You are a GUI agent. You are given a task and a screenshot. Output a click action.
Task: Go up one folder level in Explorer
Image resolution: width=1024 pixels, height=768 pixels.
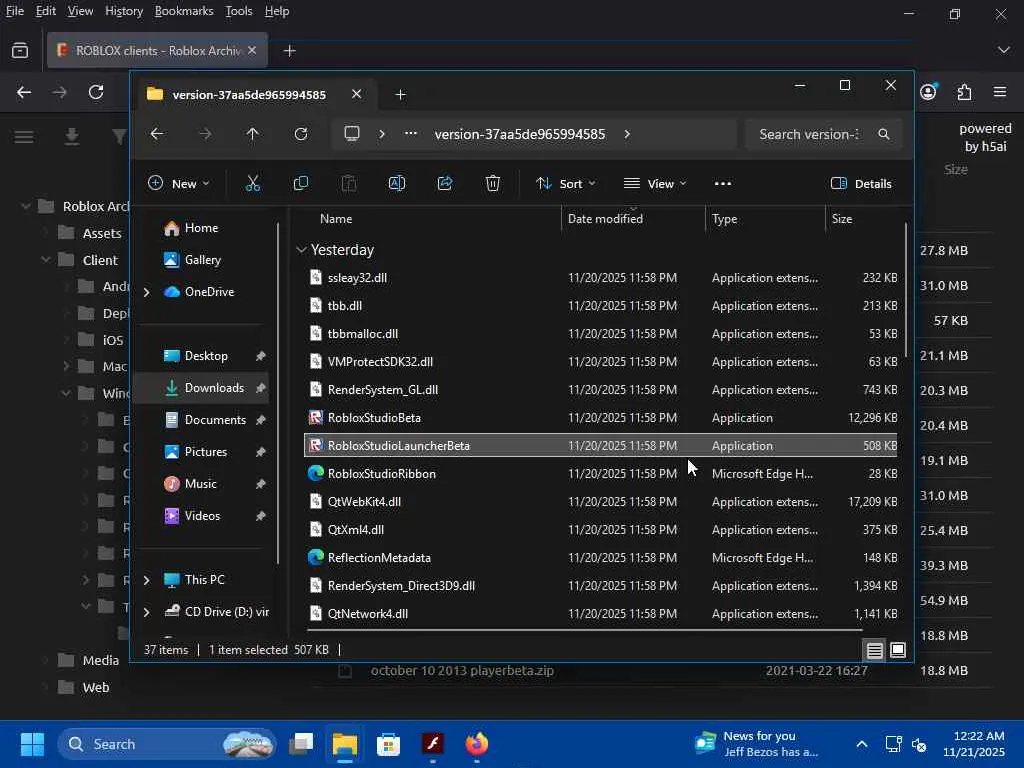click(x=253, y=134)
